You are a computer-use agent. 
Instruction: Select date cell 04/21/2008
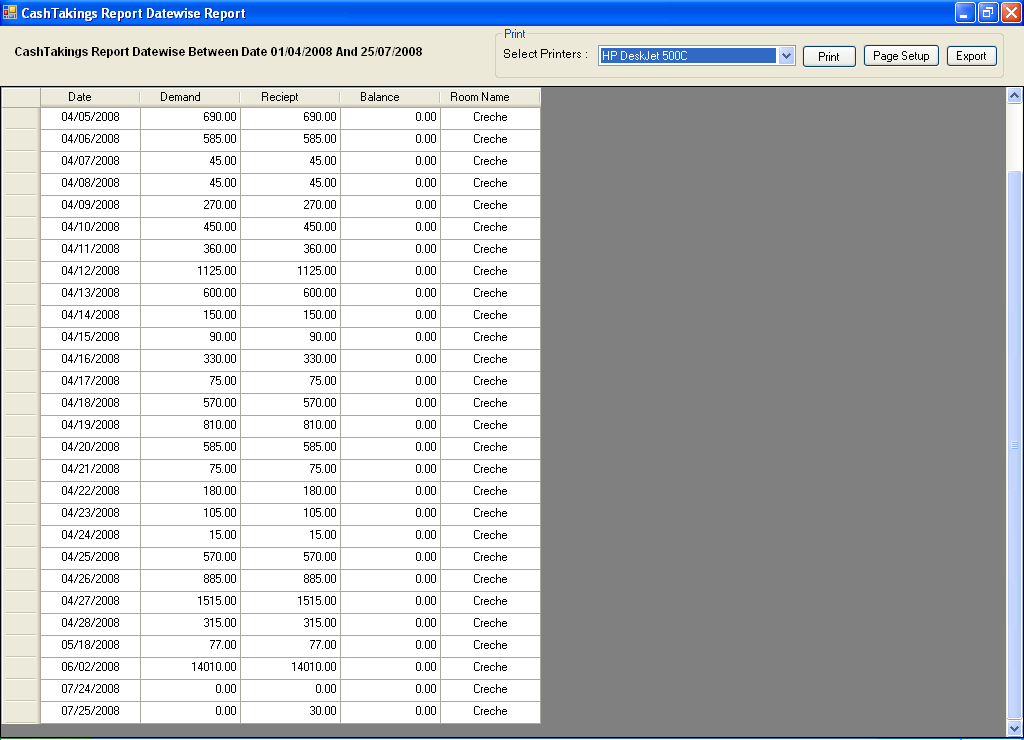click(x=90, y=469)
